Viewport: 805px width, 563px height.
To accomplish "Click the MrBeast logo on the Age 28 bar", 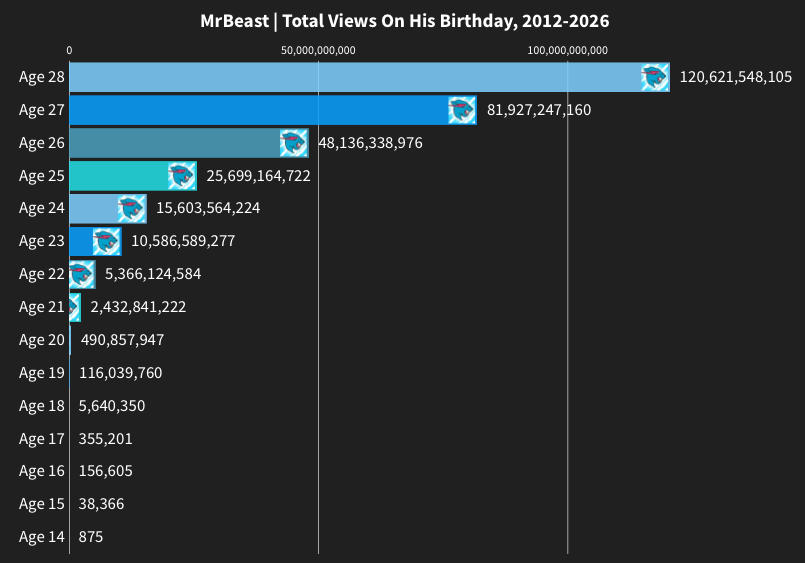I will click(x=655, y=77).
